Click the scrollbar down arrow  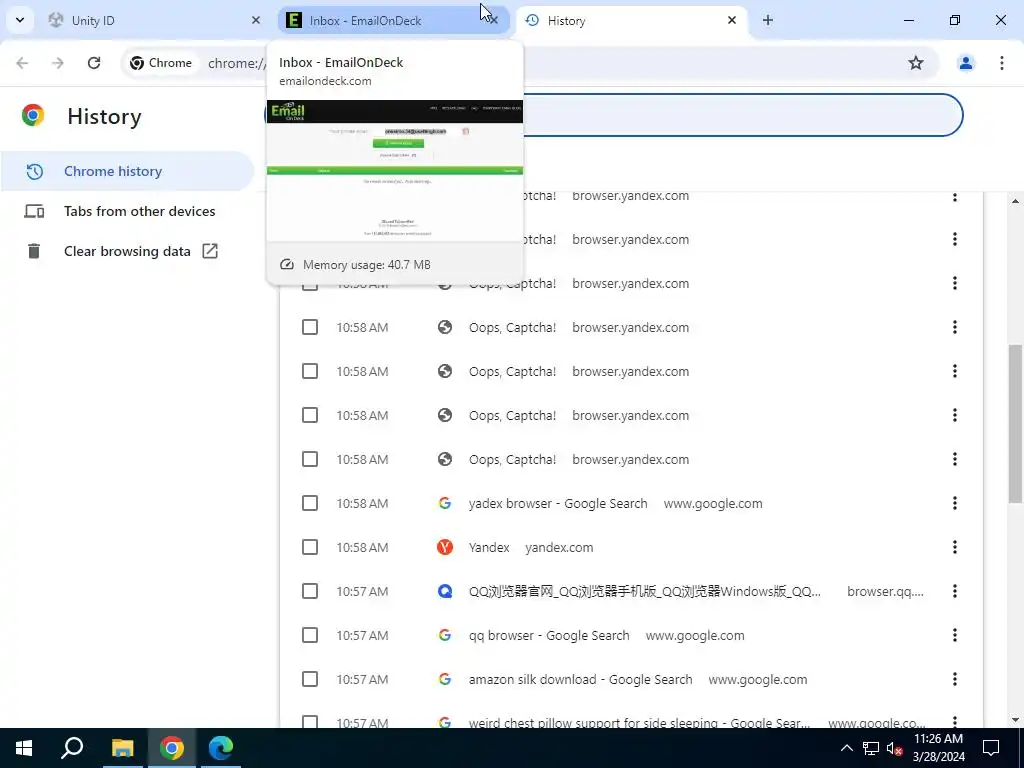click(x=1016, y=720)
